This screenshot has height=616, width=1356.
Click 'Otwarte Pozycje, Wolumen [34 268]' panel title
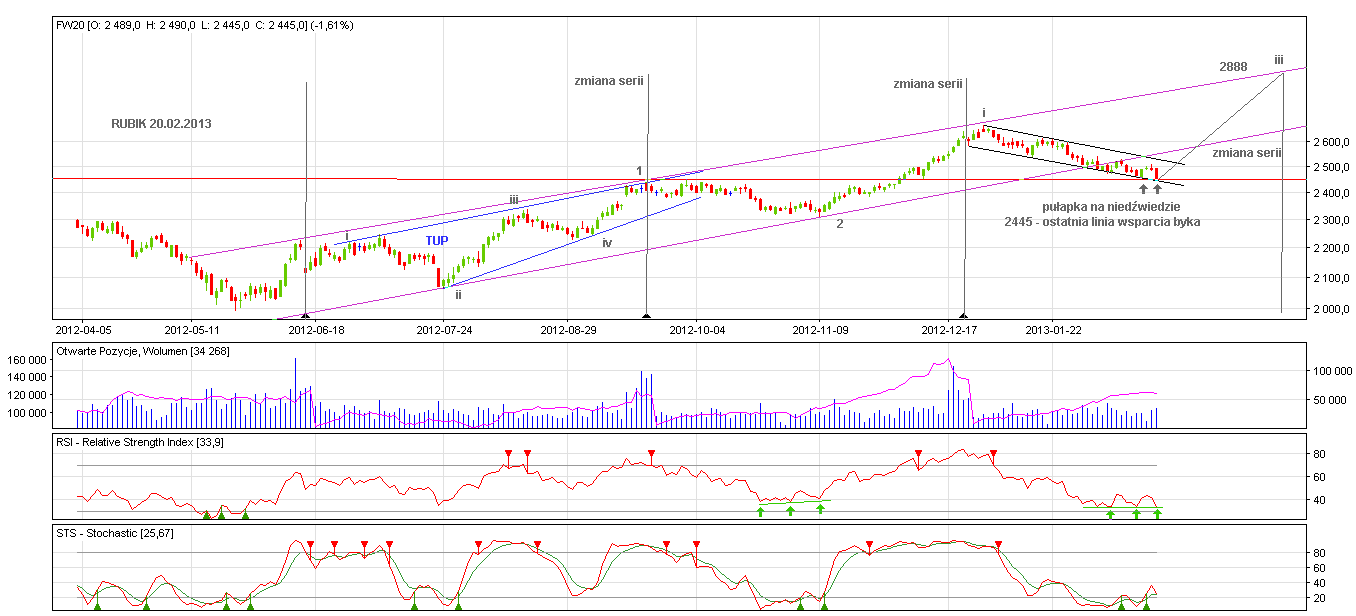pos(144,350)
